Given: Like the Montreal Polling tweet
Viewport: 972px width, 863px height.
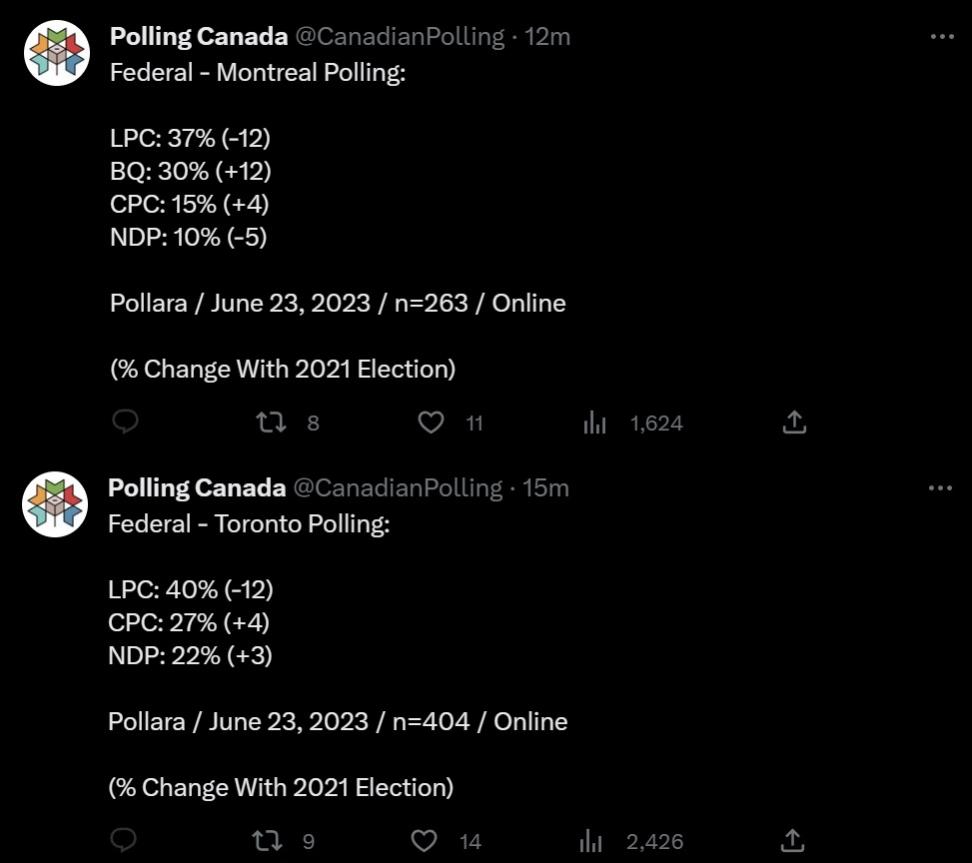Looking at the screenshot, I should click(430, 423).
